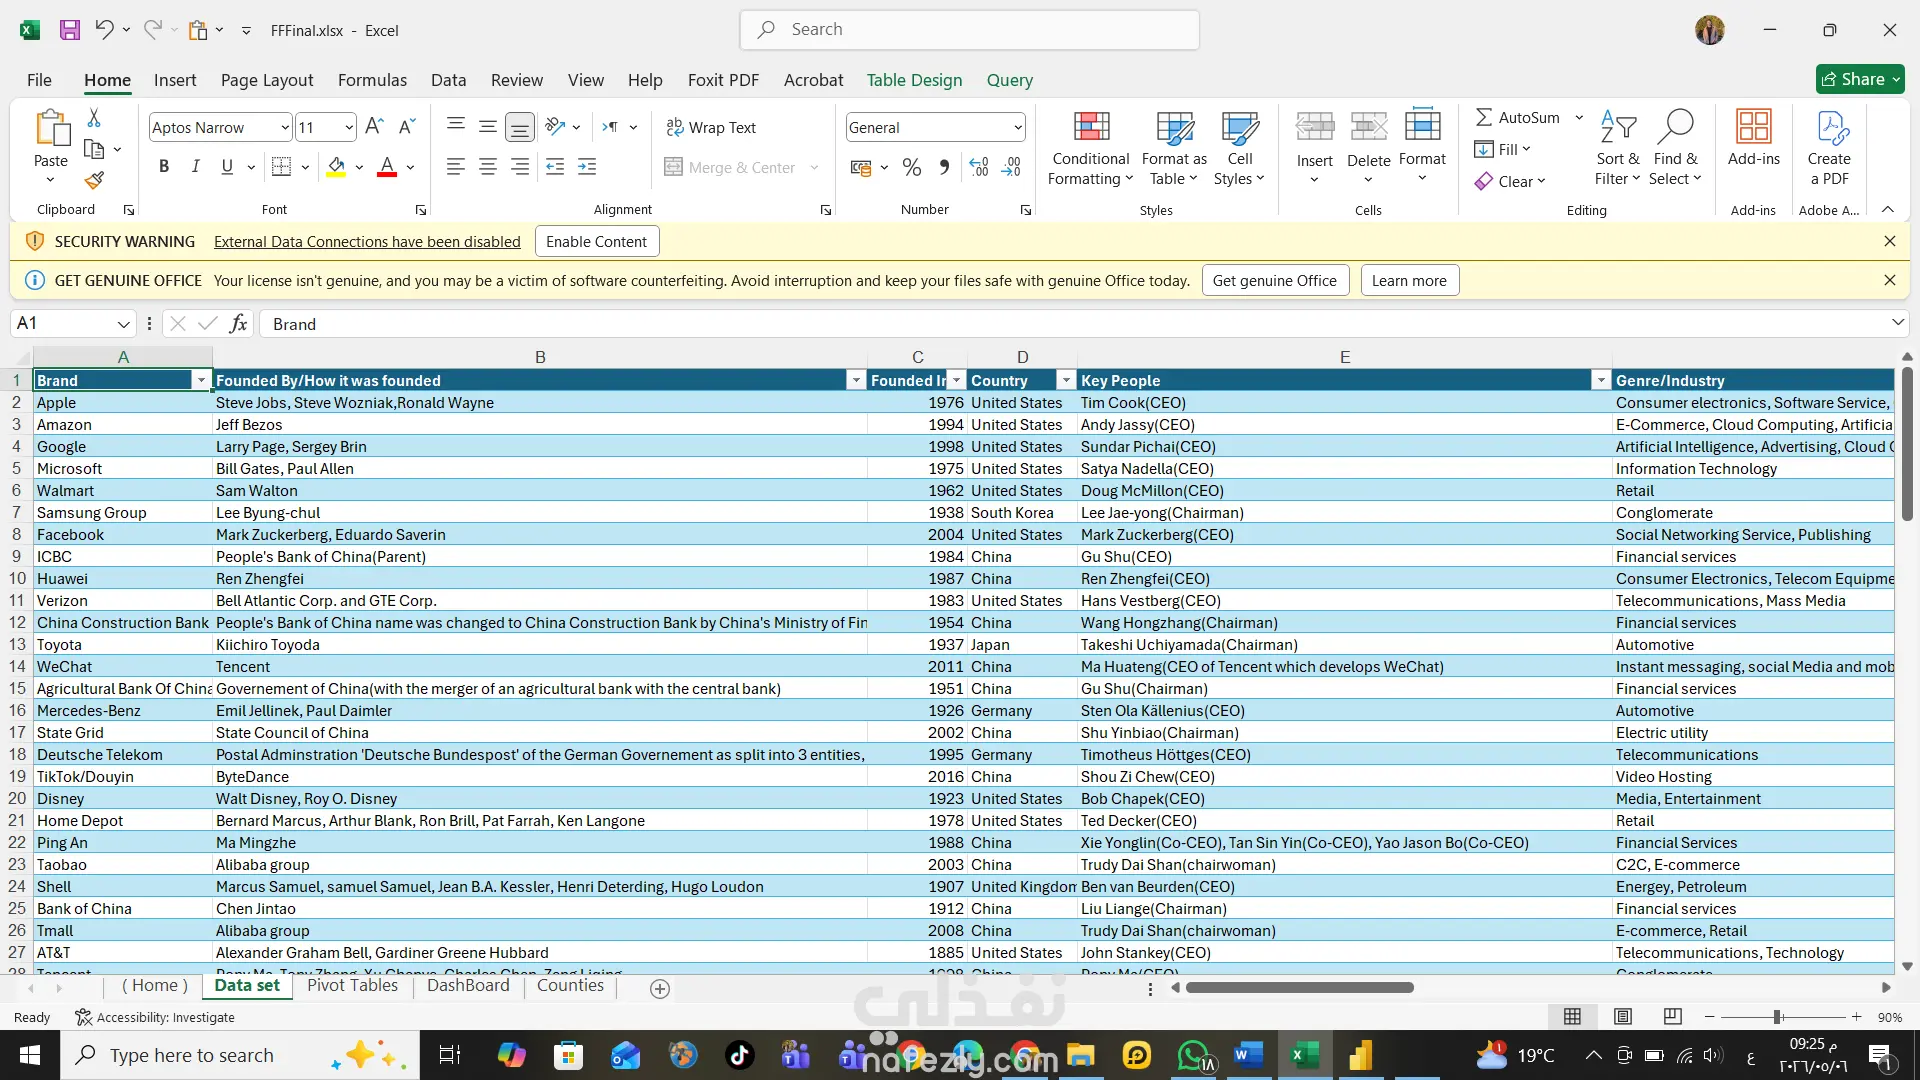The height and width of the screenshot is (1080, 1920).
Task: Switch to the Pivot Tables sheet
Action: point(352,985)
